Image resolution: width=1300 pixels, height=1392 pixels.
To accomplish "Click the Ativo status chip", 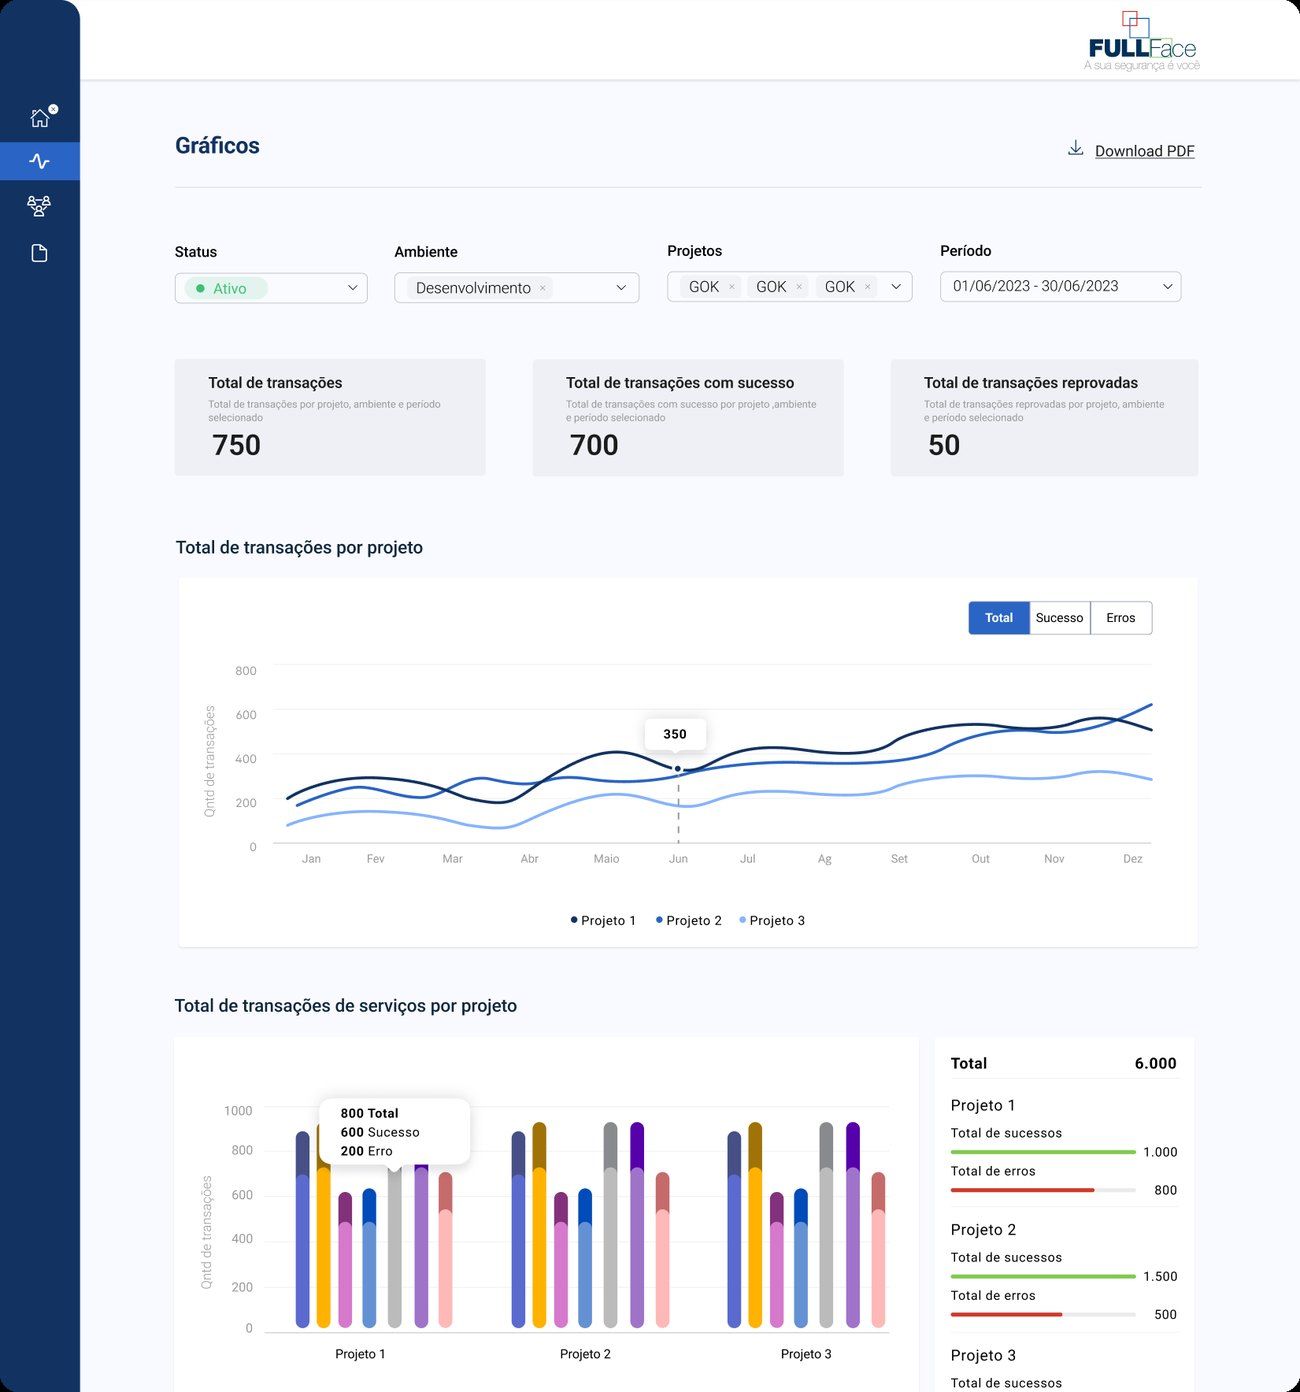I will [x=226, y=288].
